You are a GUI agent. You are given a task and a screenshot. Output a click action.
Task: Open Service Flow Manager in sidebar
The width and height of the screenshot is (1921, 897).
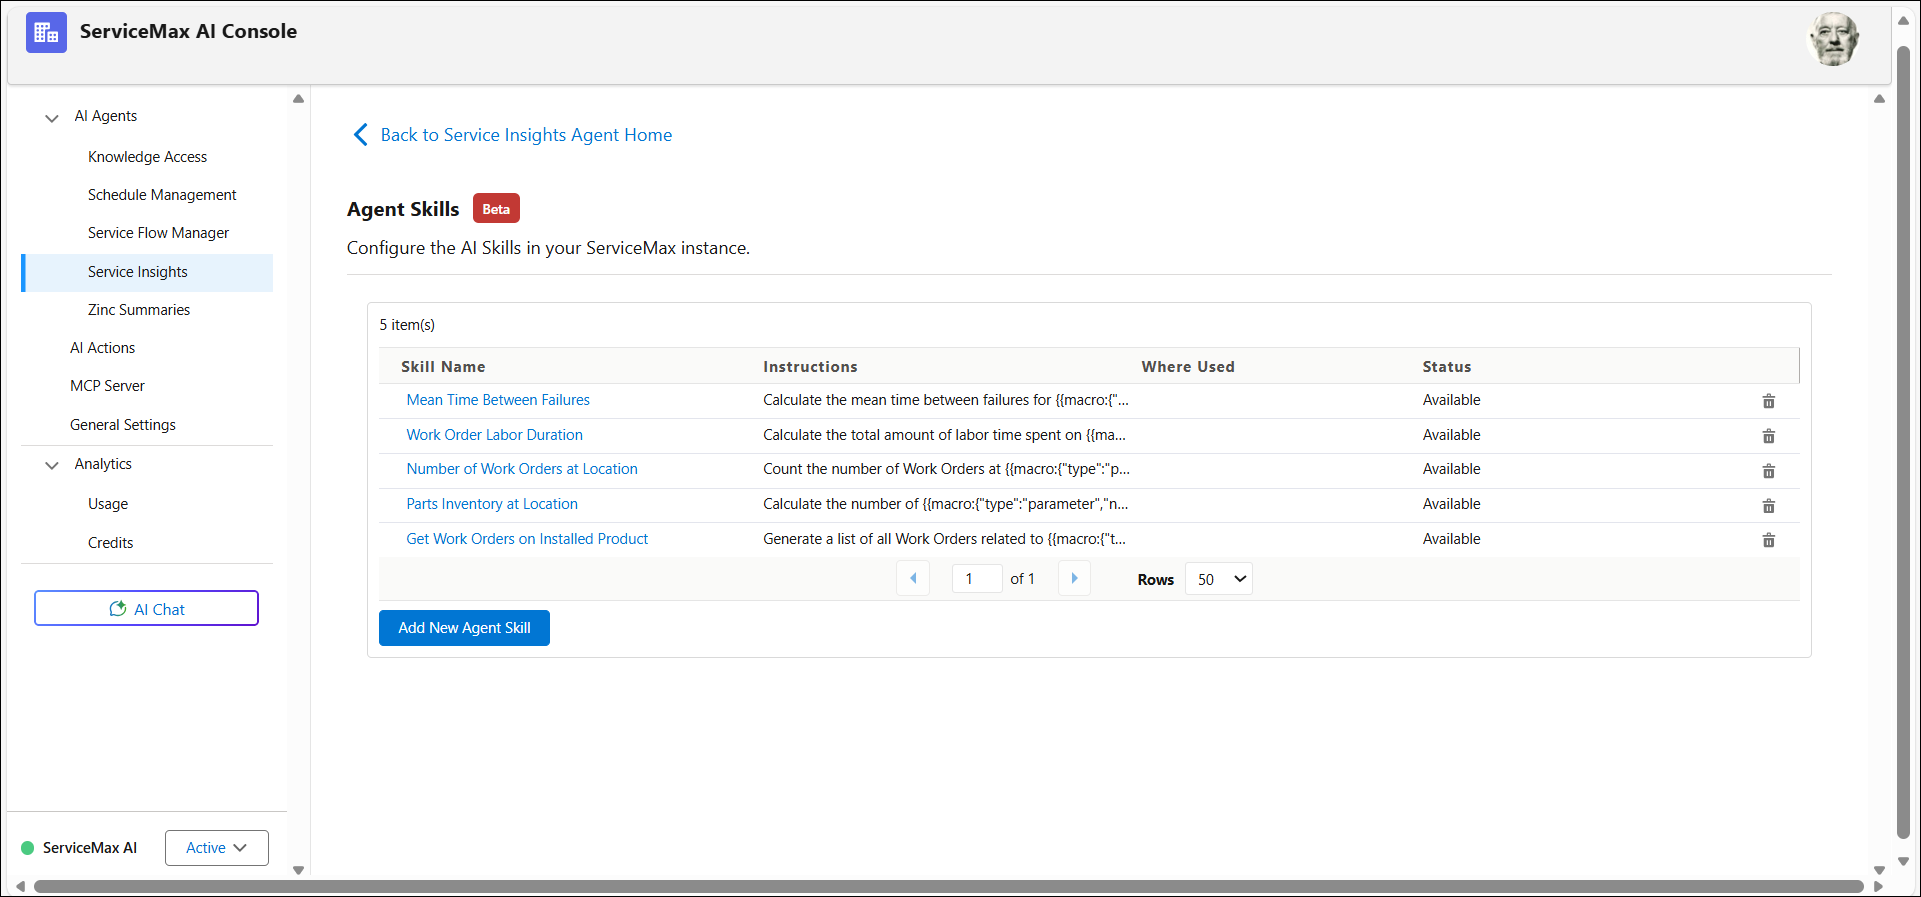(158, 233)
